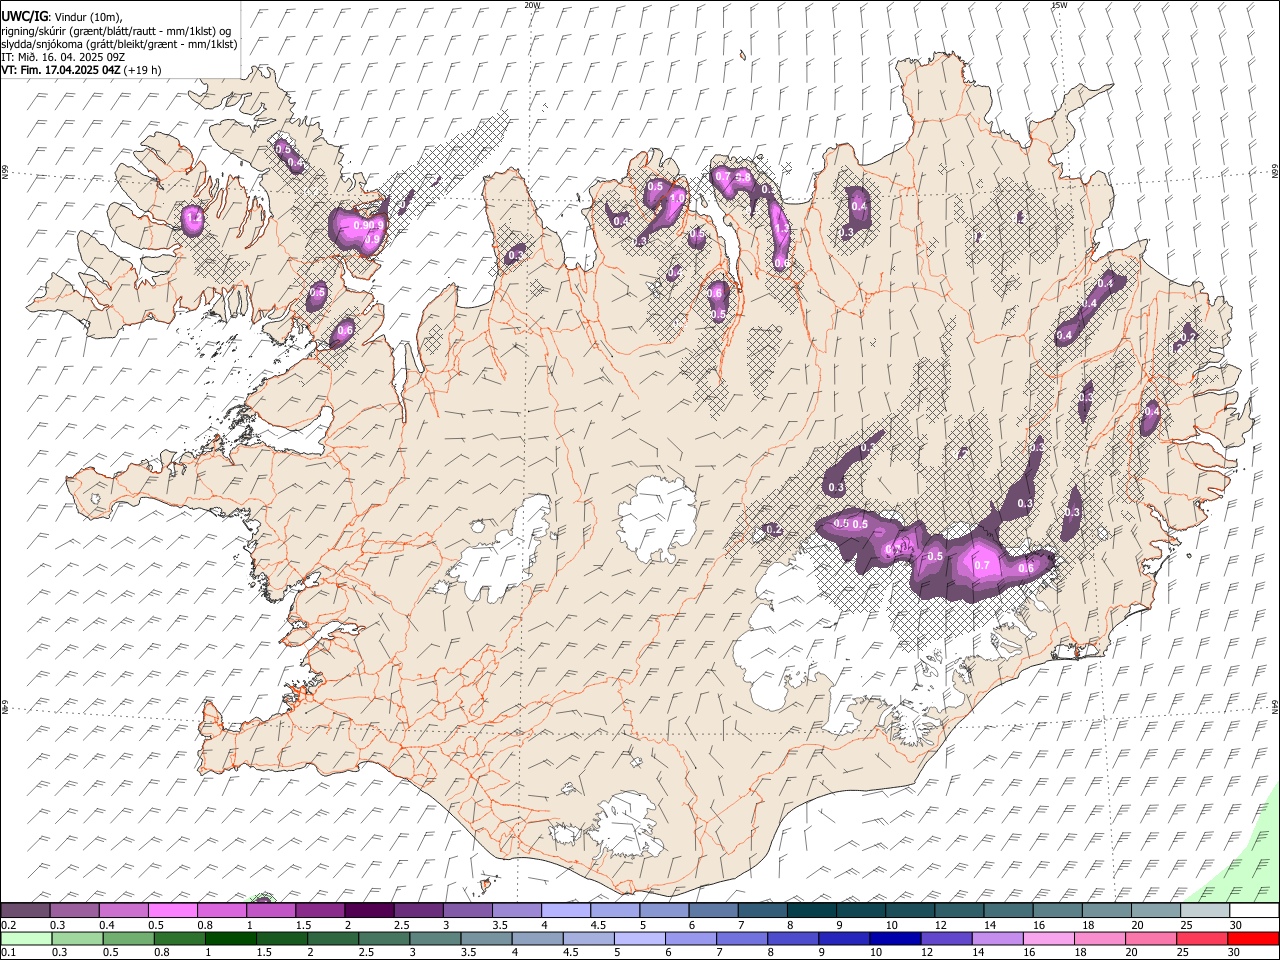Click the pale green 0.1–0.3 rain legend swatch
This screenshot has height=960, width=1280.
tap(26, 938)
